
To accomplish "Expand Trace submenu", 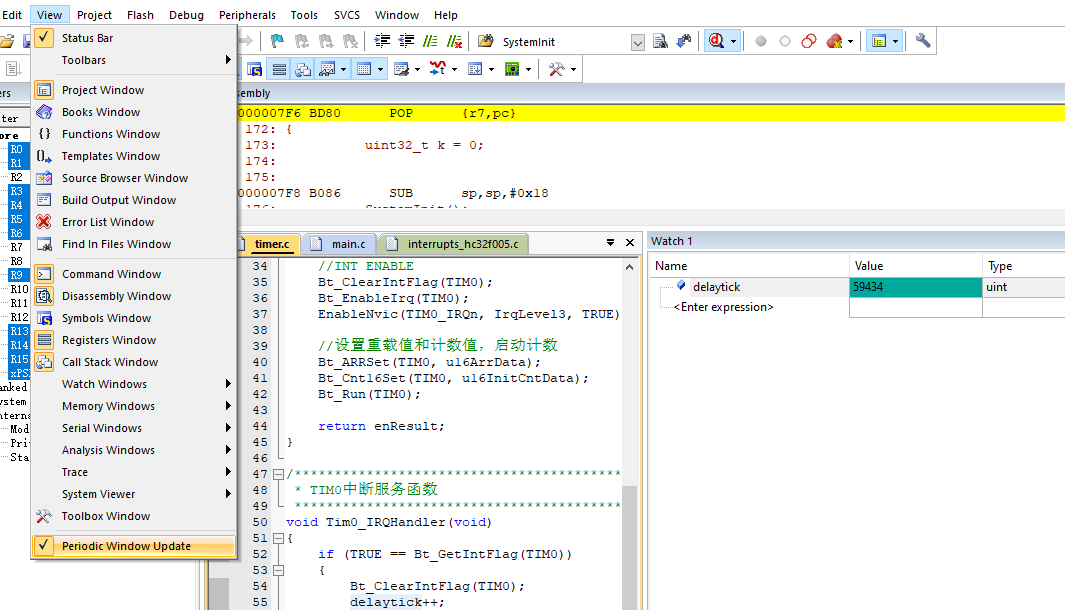I will [134, 472].
